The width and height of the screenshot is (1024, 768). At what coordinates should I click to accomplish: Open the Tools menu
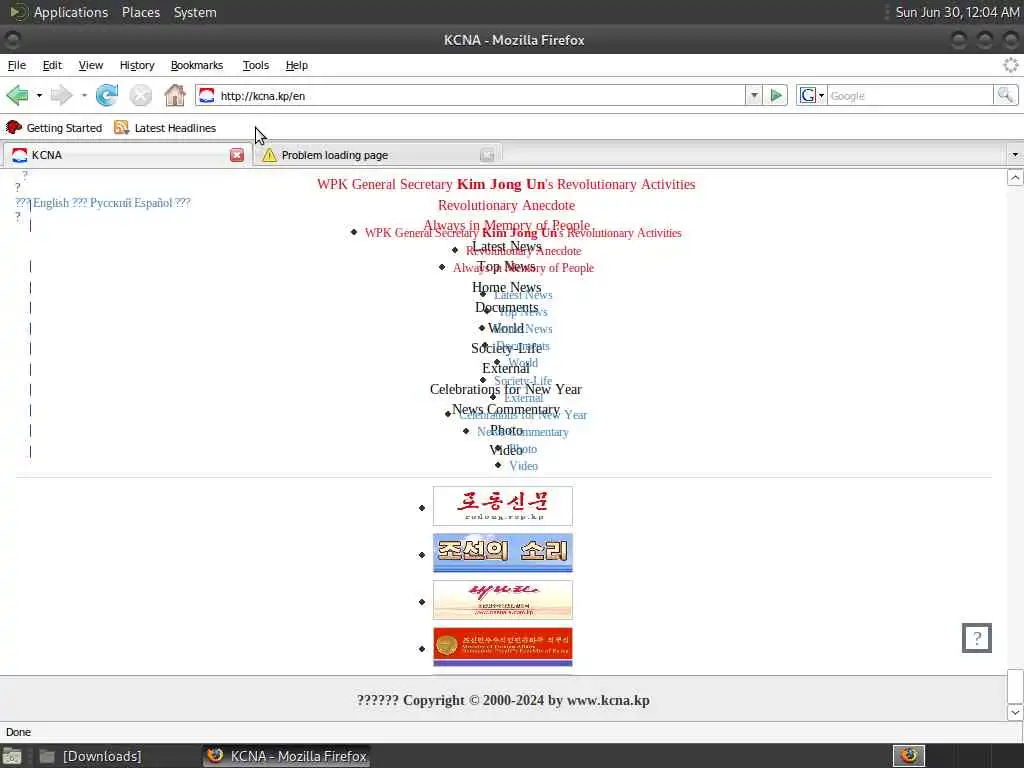[255, 65]
